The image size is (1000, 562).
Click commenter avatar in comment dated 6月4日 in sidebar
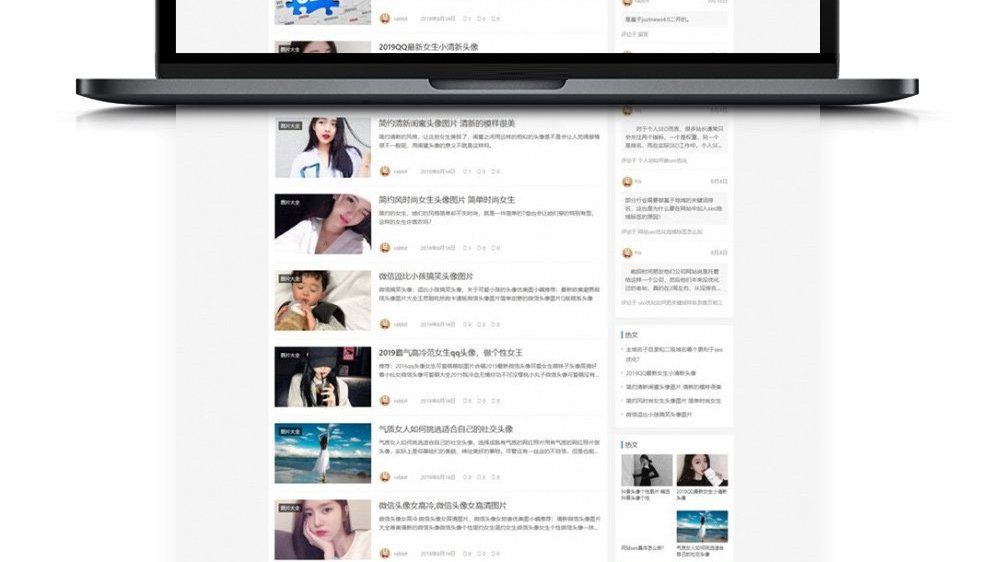pos(627,182)
